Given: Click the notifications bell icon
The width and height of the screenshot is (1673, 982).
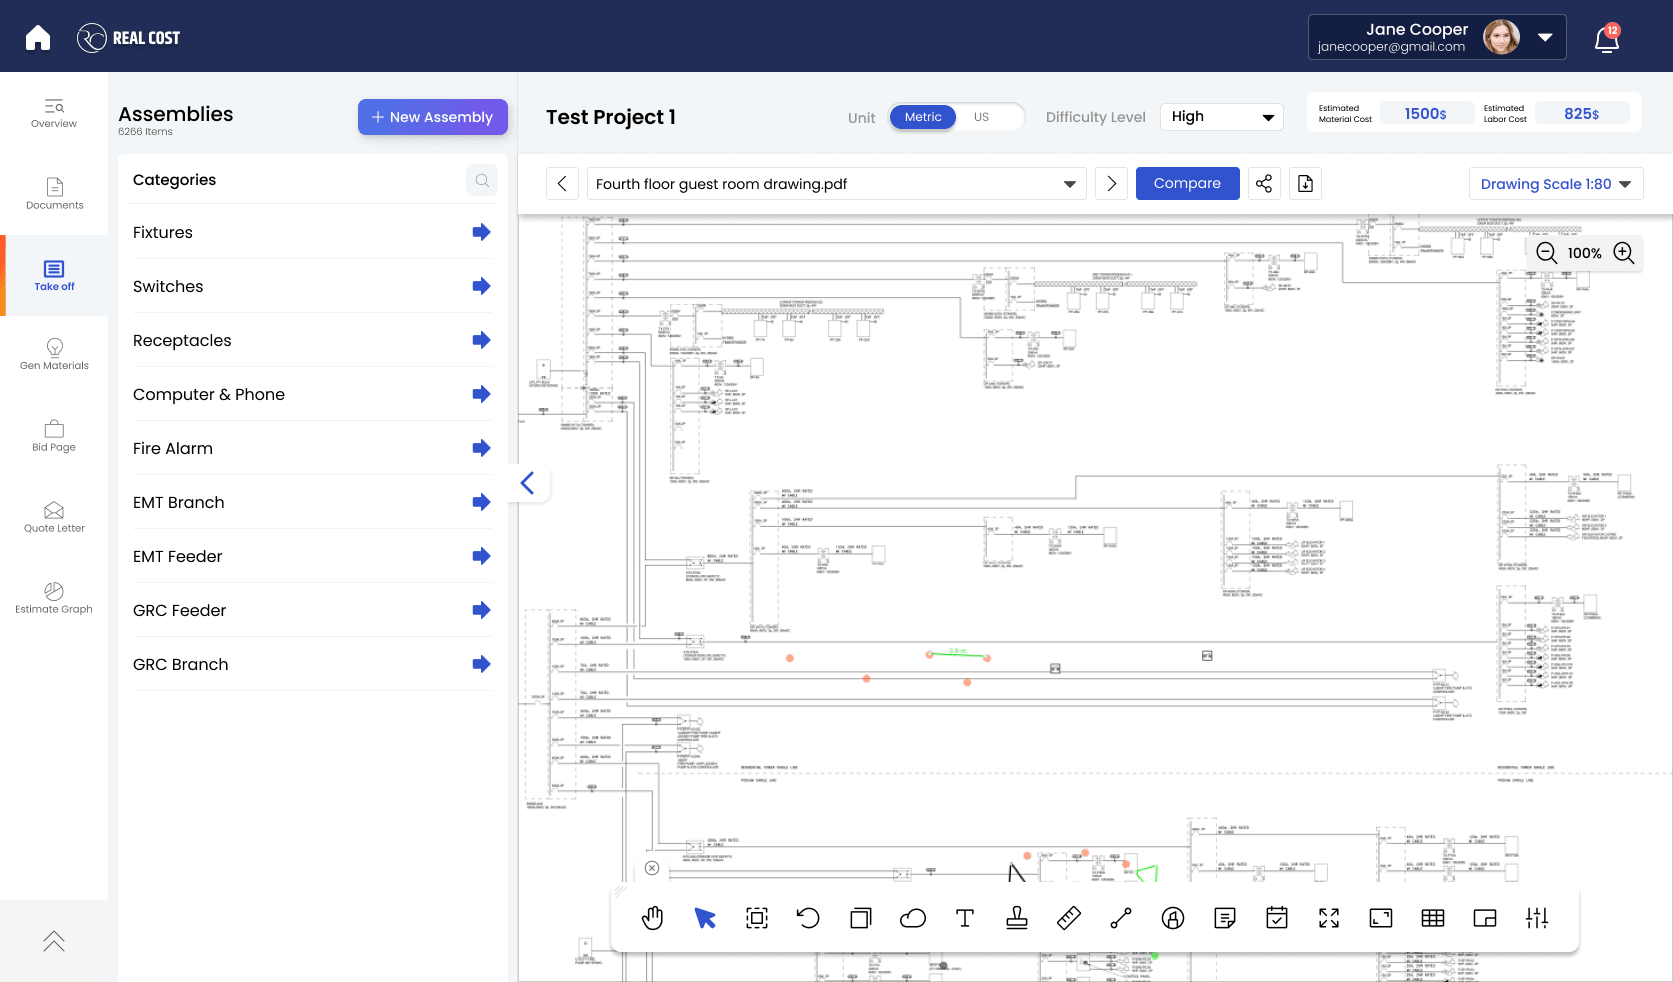Looking at the screenshot, I should pos(1606,38).
